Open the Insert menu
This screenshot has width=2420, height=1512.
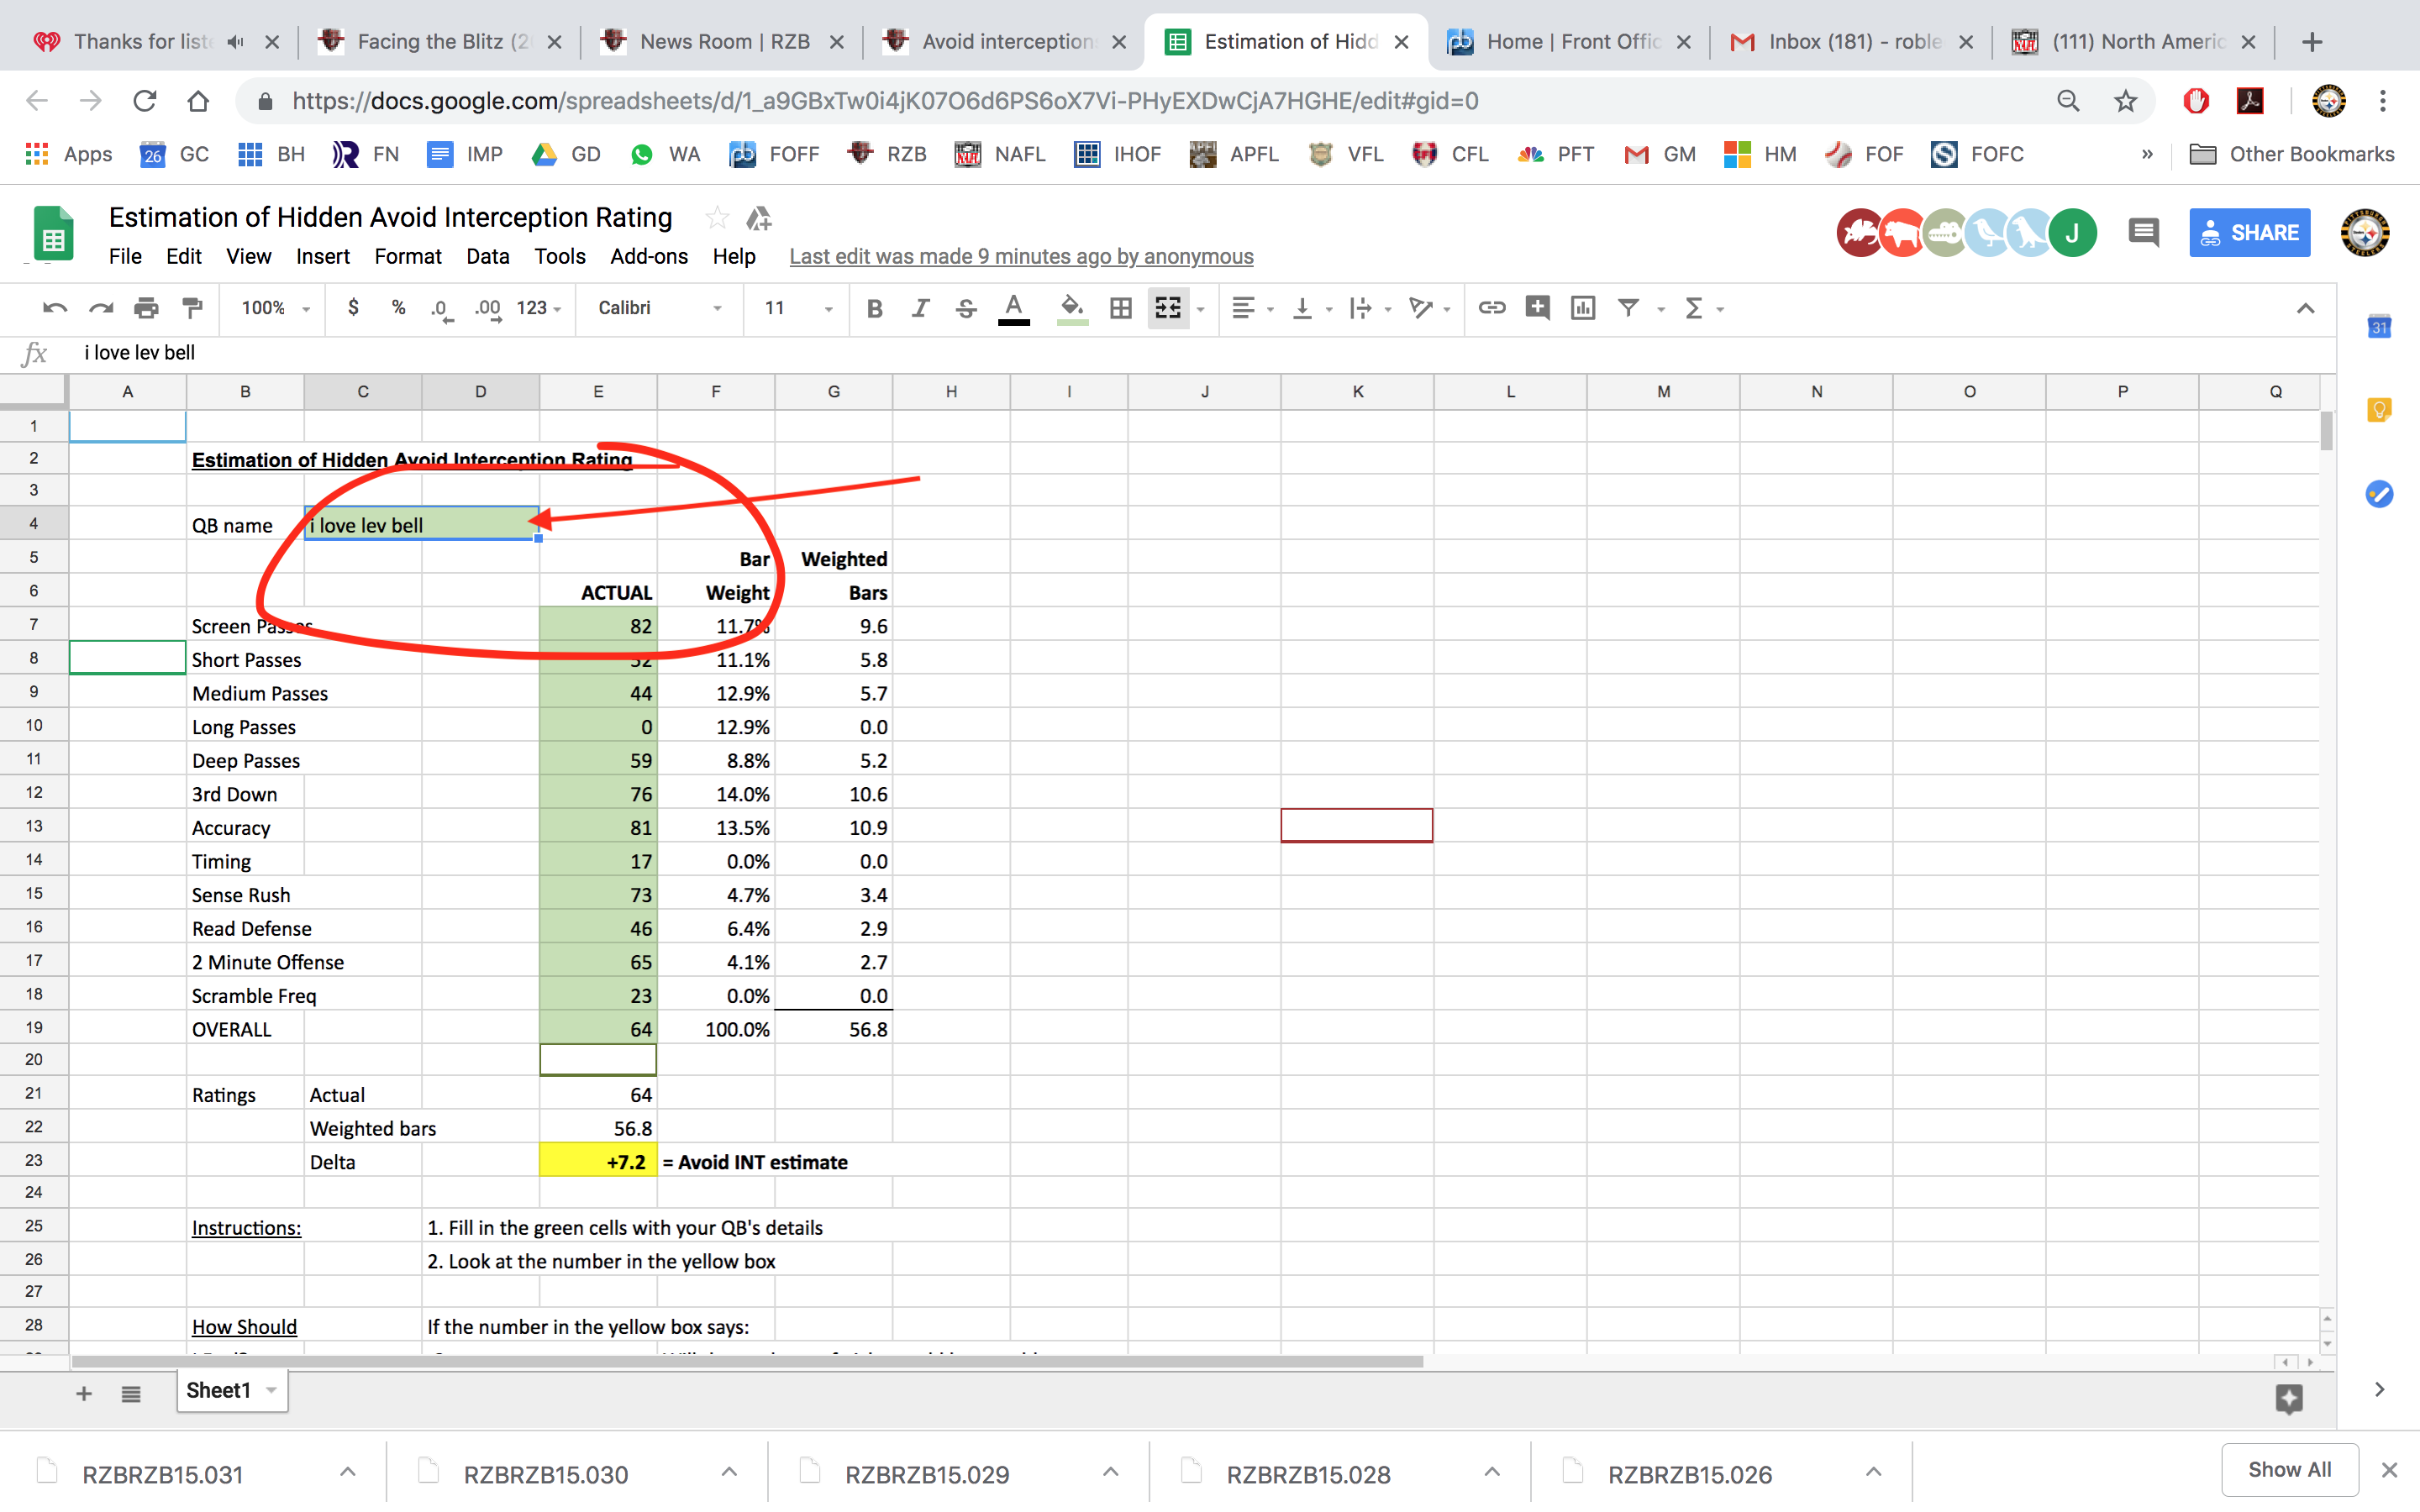[322, 256]
